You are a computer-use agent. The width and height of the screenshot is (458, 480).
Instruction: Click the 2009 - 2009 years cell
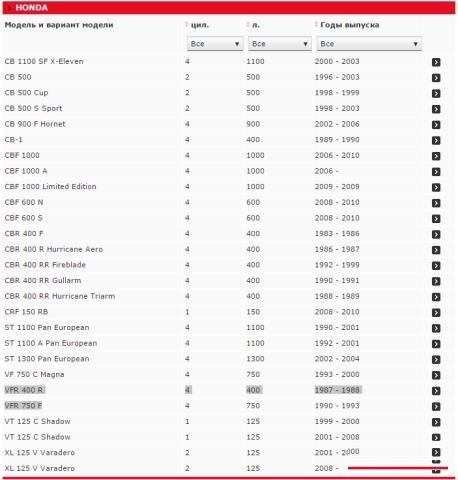point(337,187)
